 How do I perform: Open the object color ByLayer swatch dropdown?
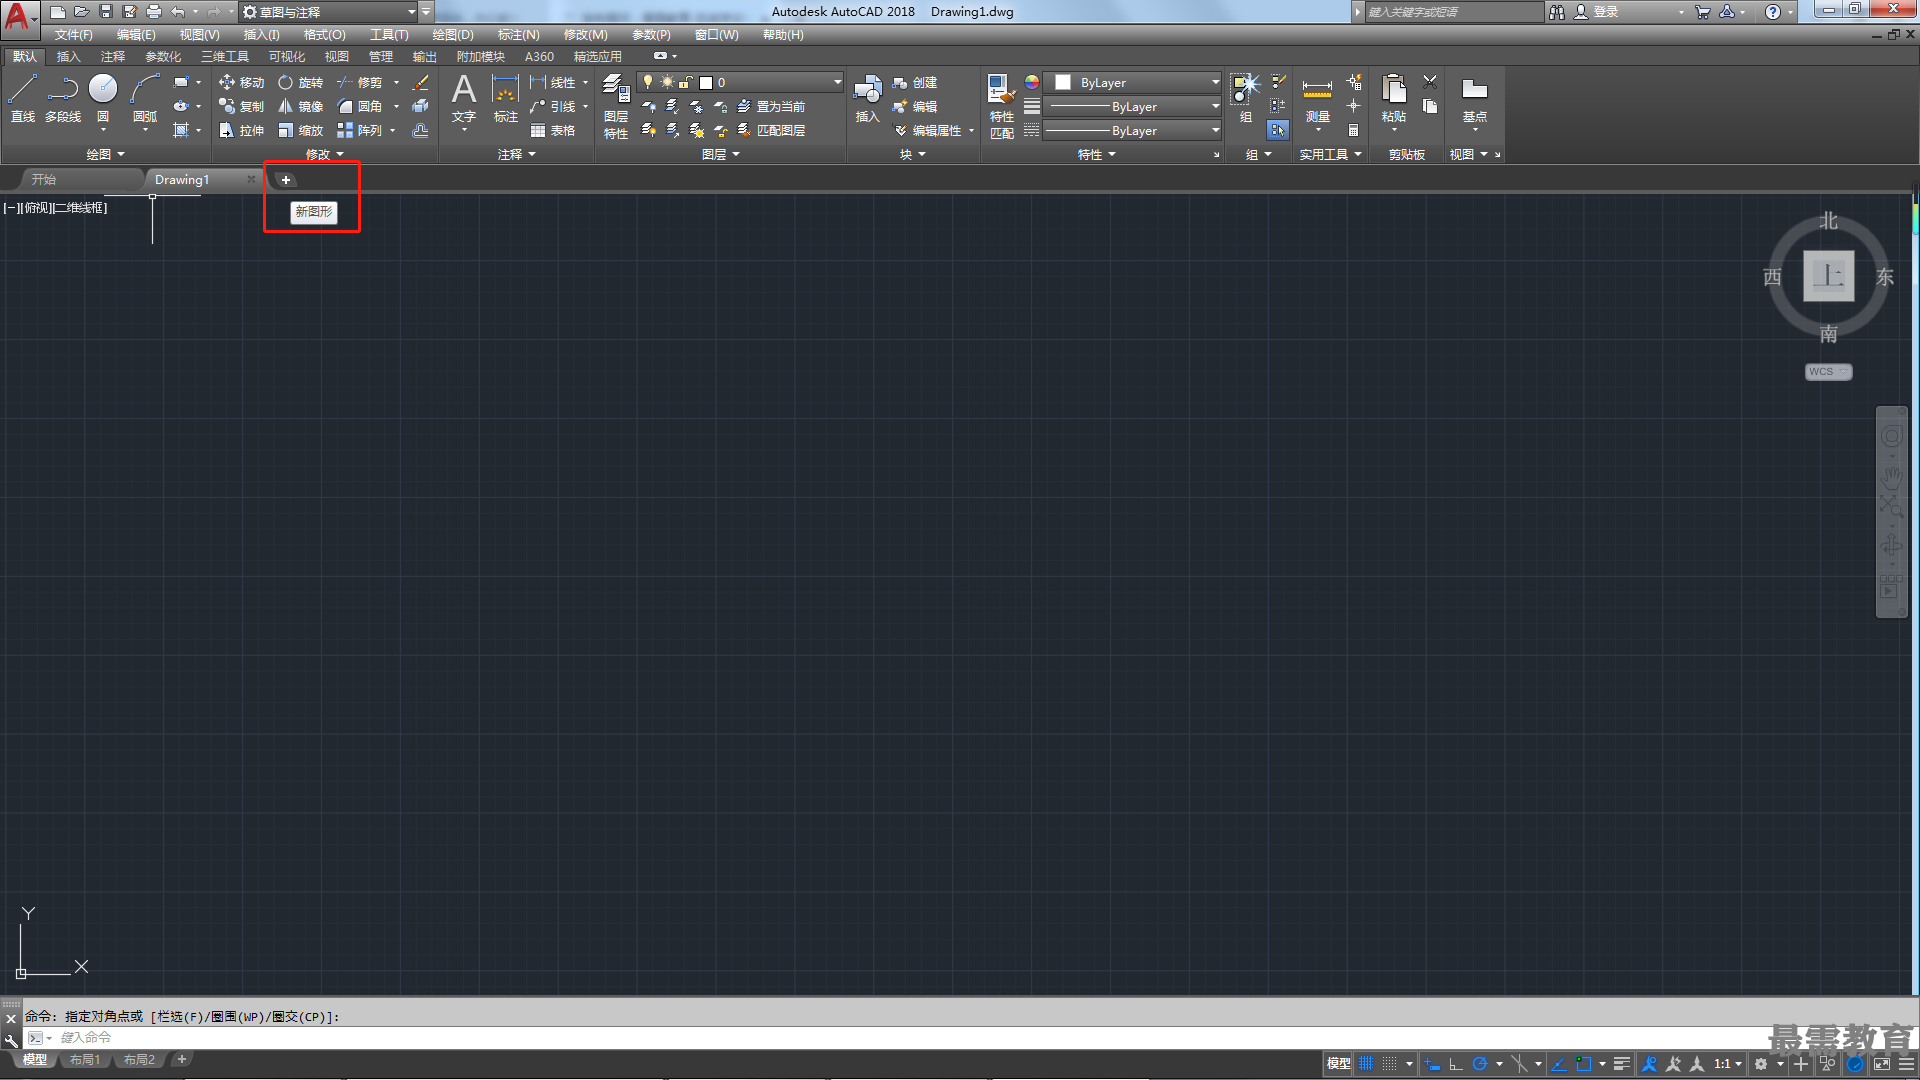coord(1132,82)
